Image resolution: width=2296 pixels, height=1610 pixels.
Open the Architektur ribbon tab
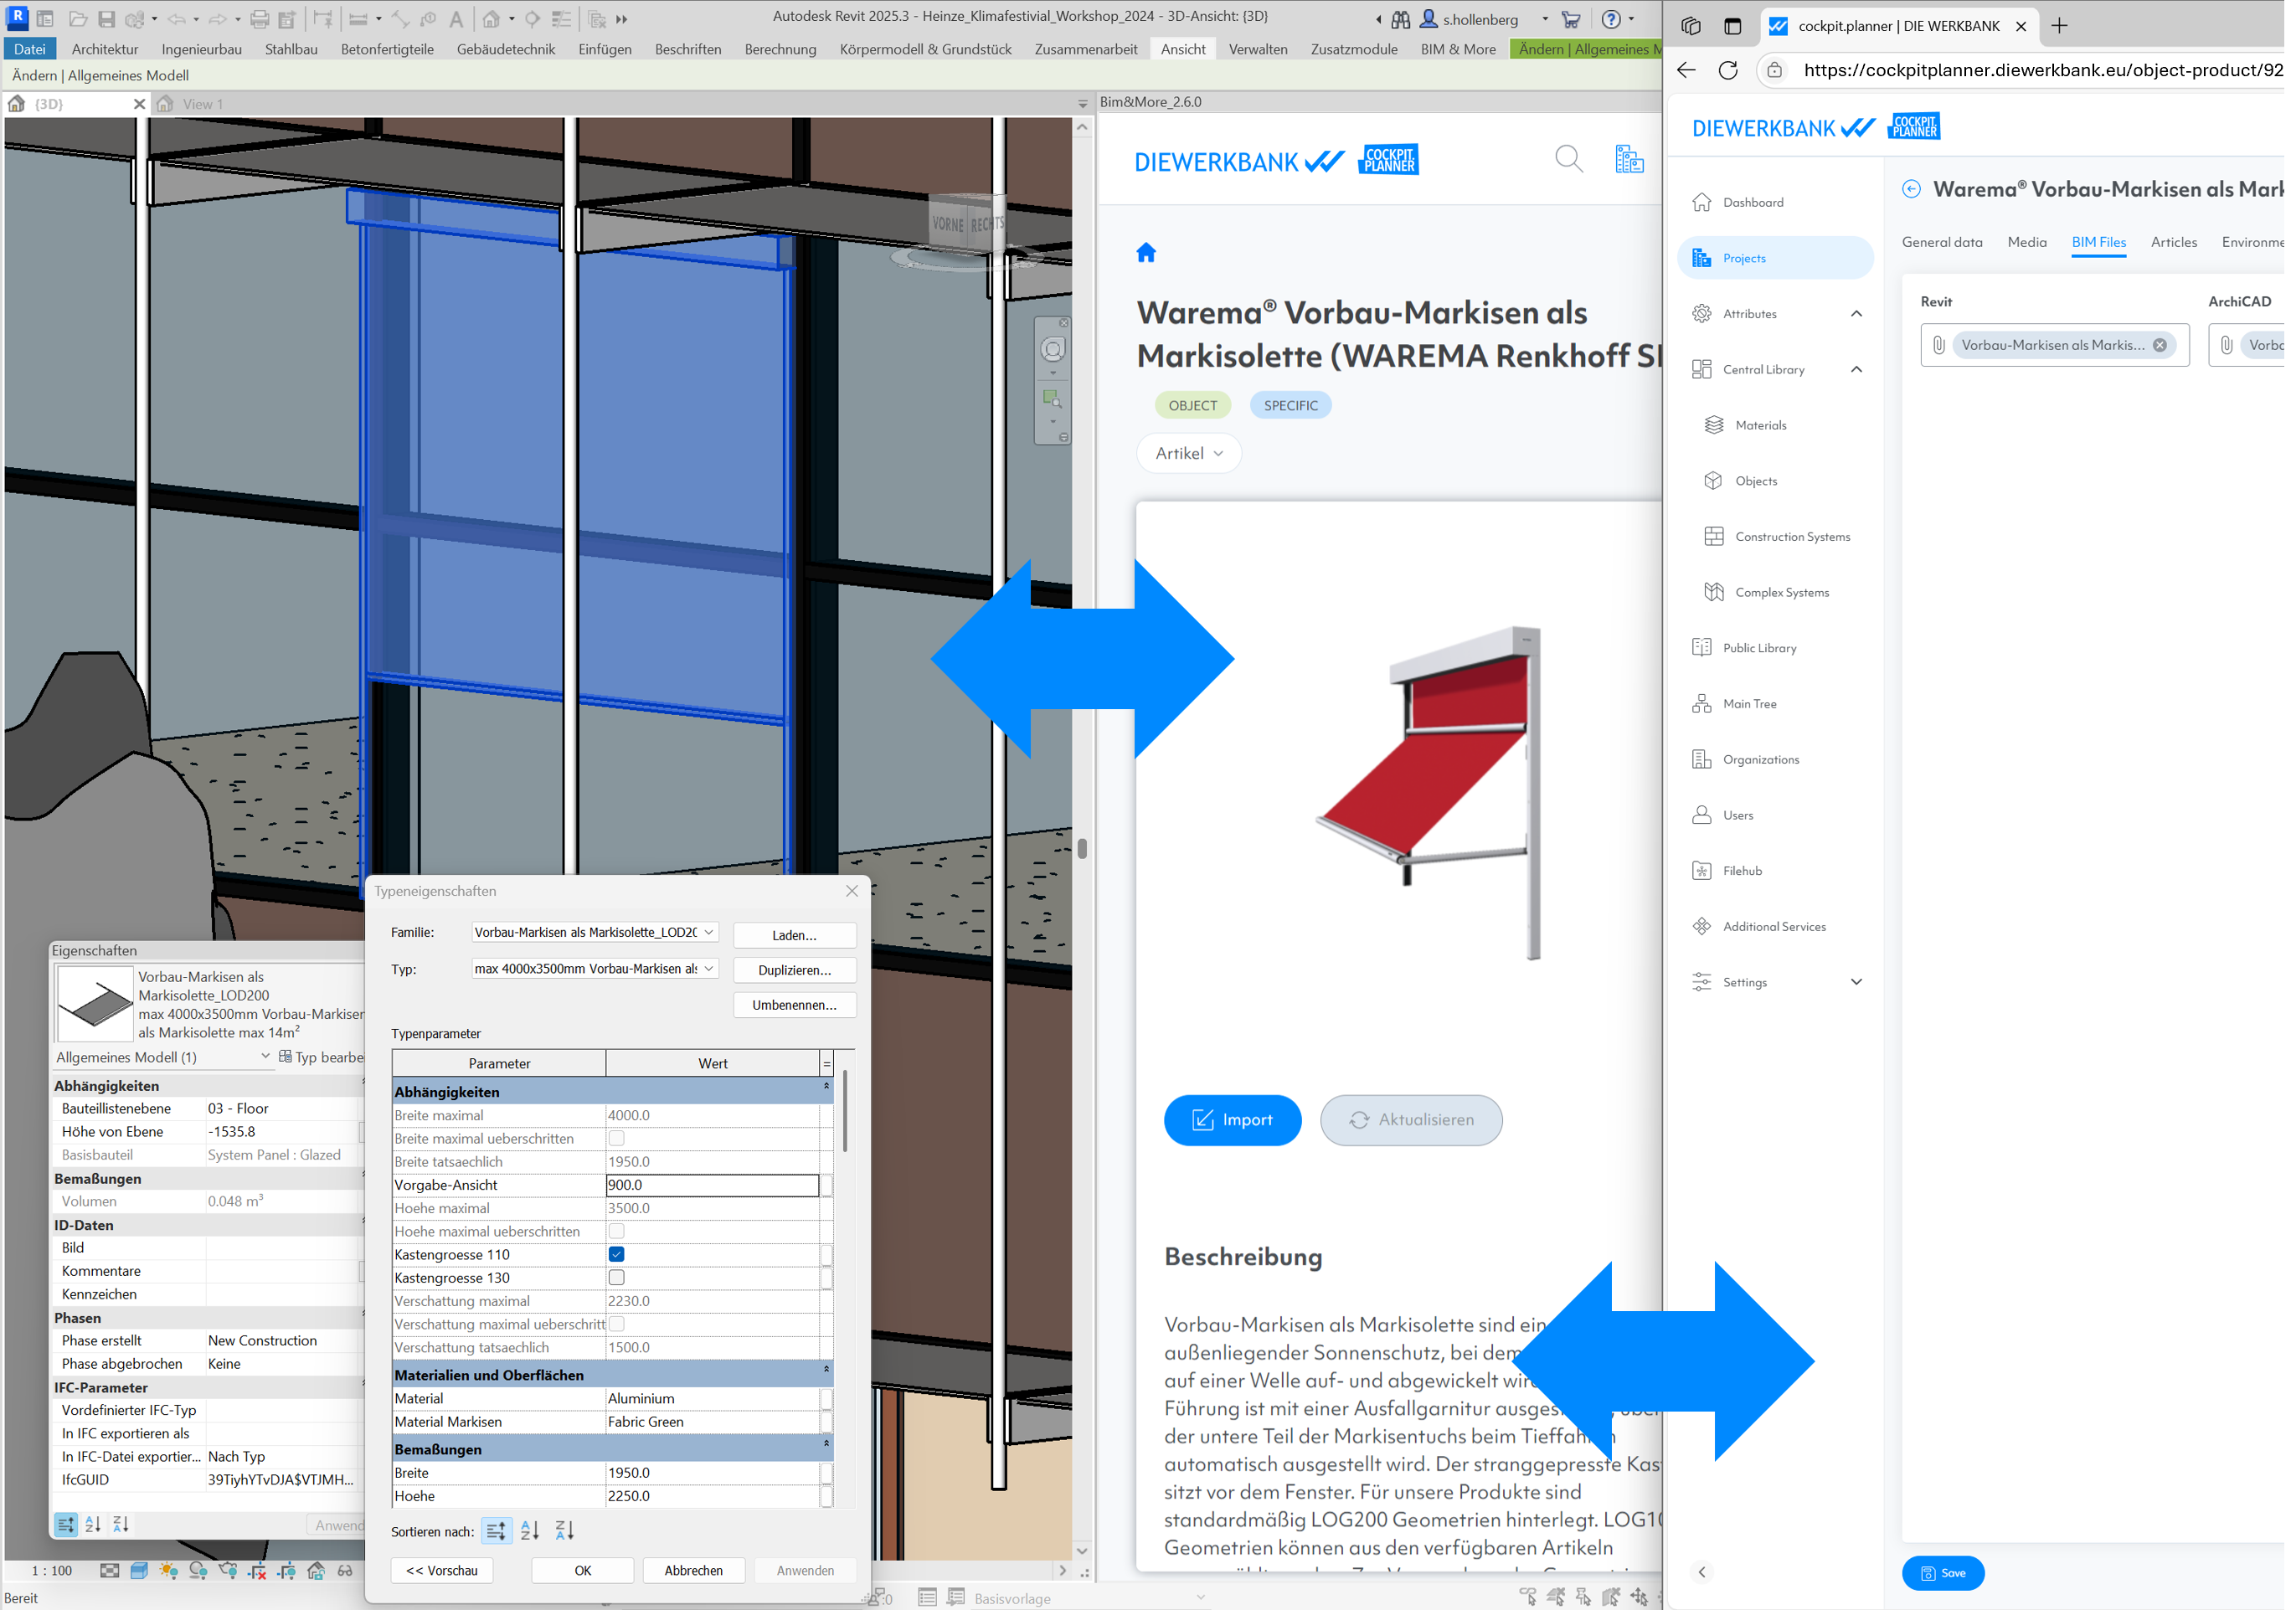(105, 49)
